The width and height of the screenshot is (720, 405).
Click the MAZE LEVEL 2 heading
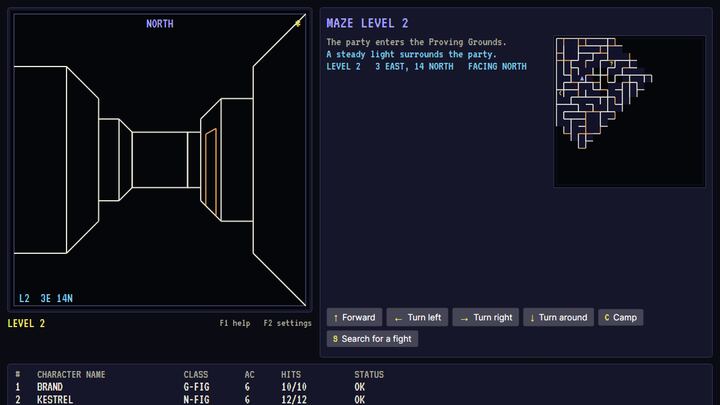click(367, 23)
